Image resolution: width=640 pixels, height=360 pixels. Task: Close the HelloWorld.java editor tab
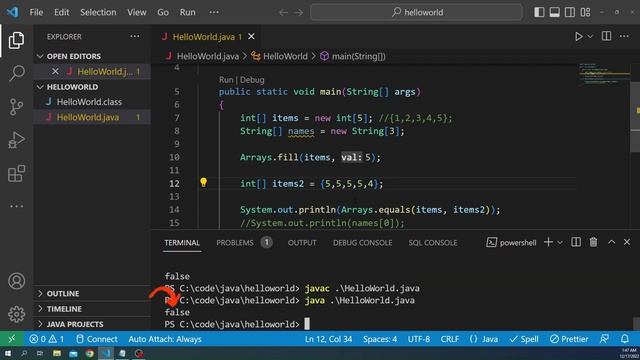tap(251, 36)
